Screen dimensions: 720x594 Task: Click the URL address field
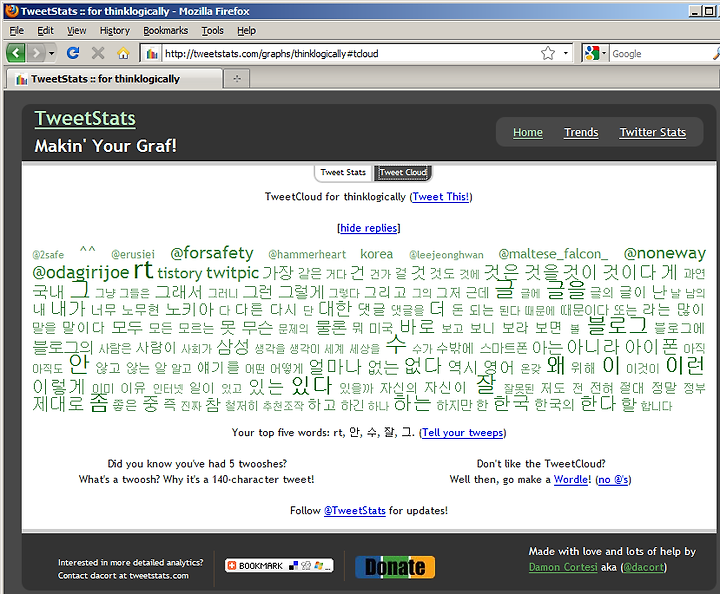(349, 54)
